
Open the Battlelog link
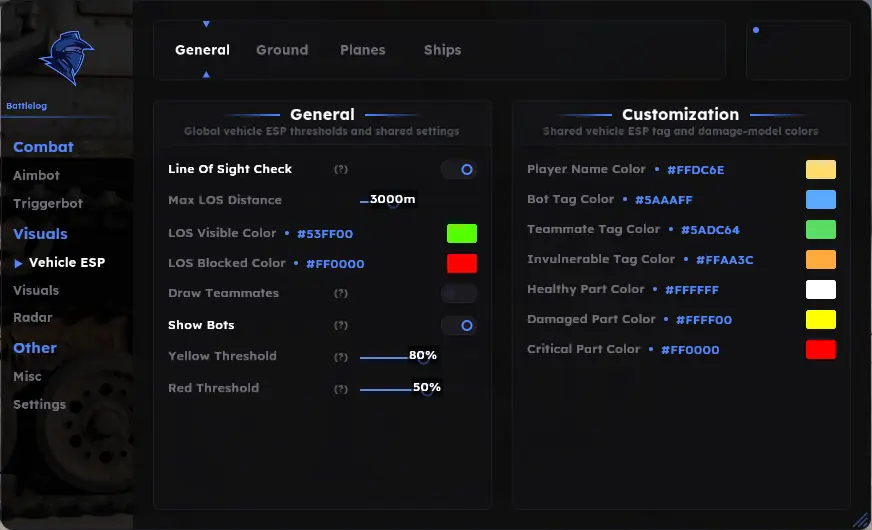point(27,106)
